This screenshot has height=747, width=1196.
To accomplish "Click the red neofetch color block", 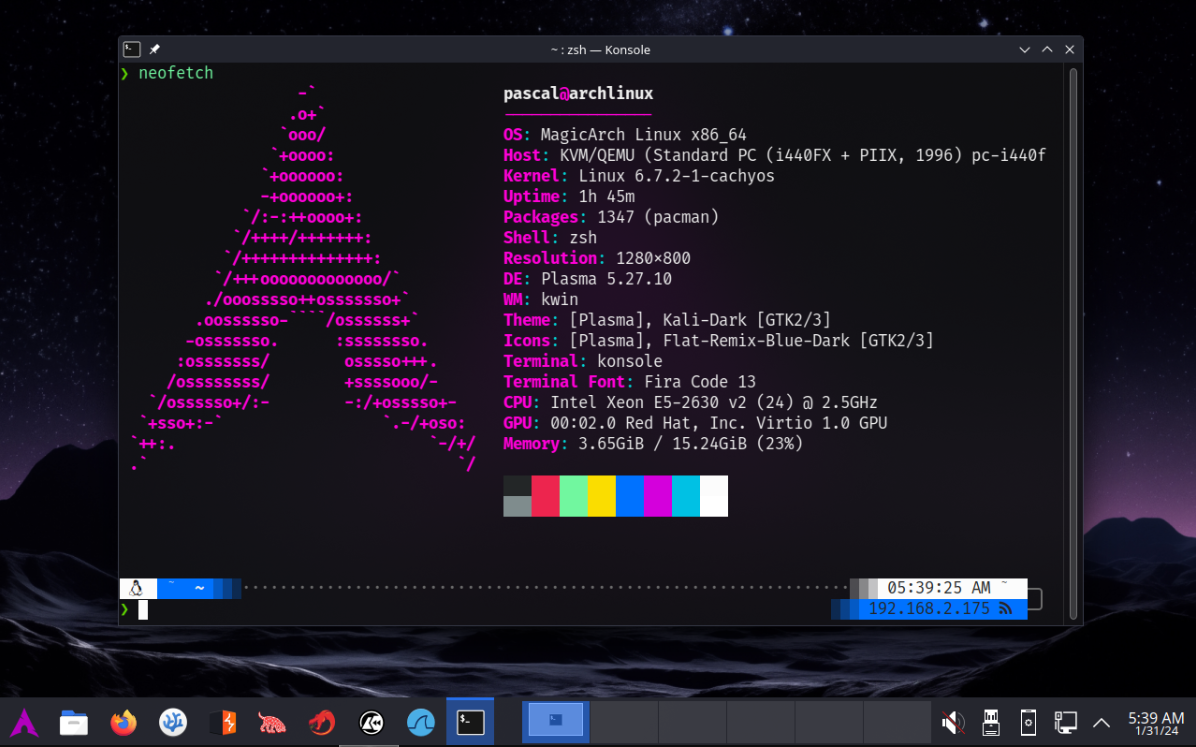I will coord(545,496).
